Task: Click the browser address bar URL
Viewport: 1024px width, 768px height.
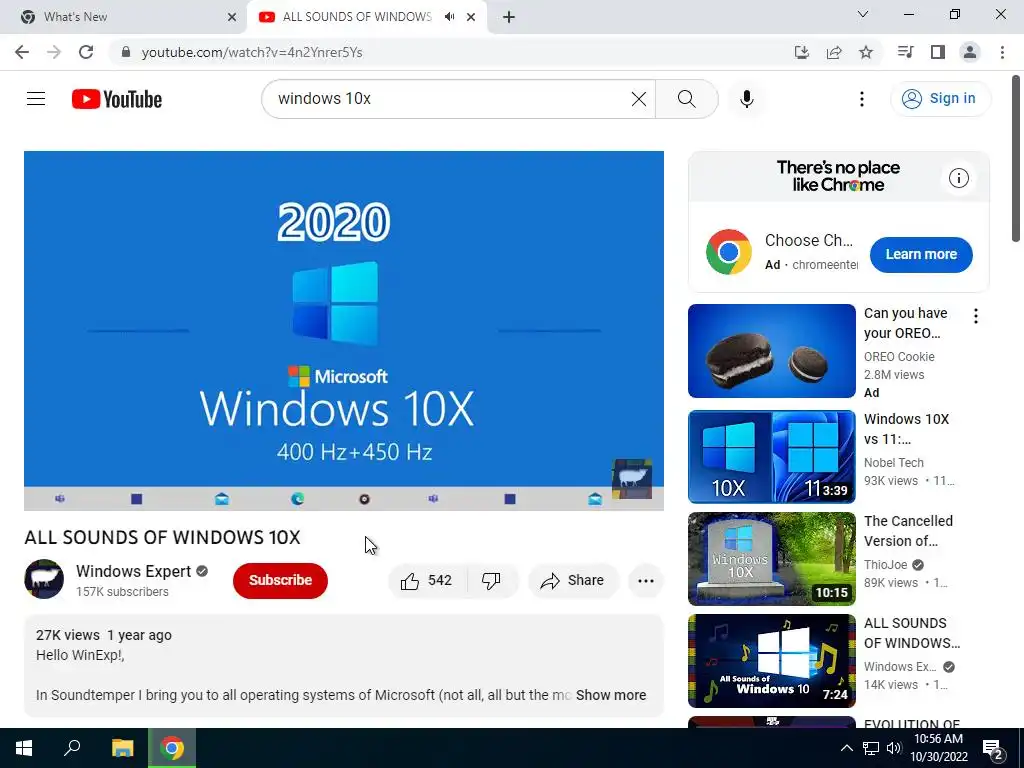Action: (252, 52)
